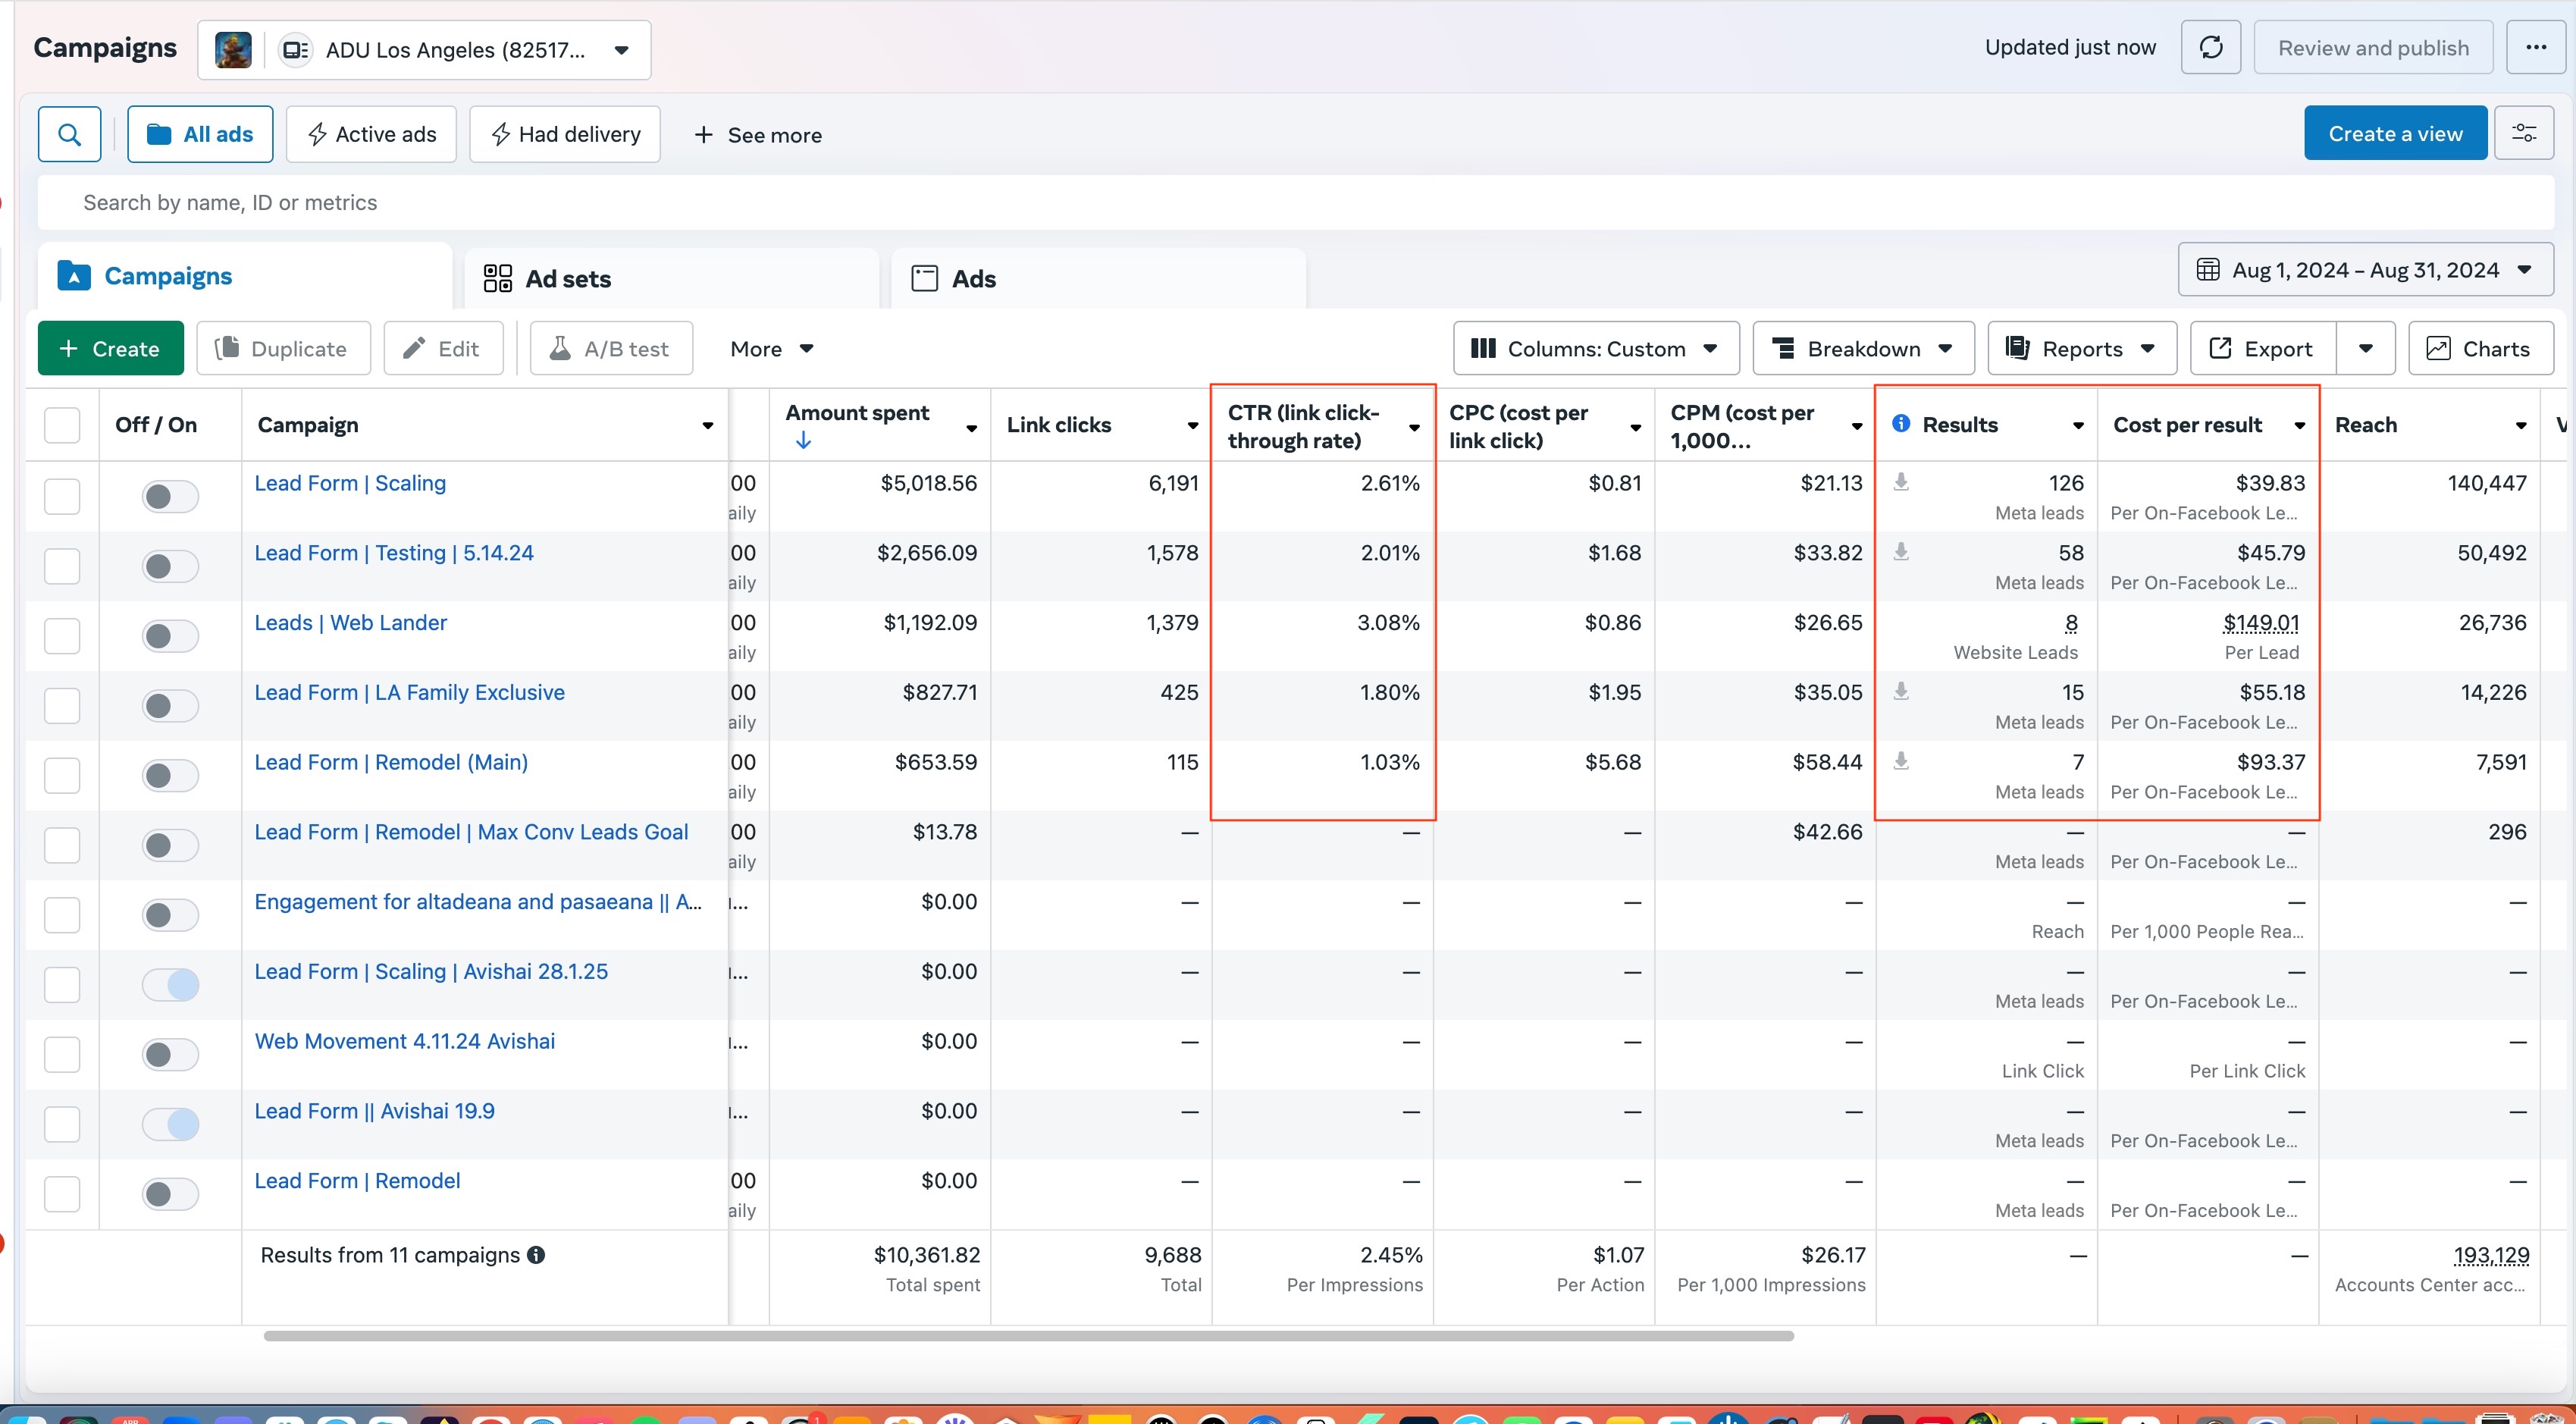Open the search campaigns magnifier icon
The width and height of the screenshot is (2576, 1424).
tap(69, 133)
